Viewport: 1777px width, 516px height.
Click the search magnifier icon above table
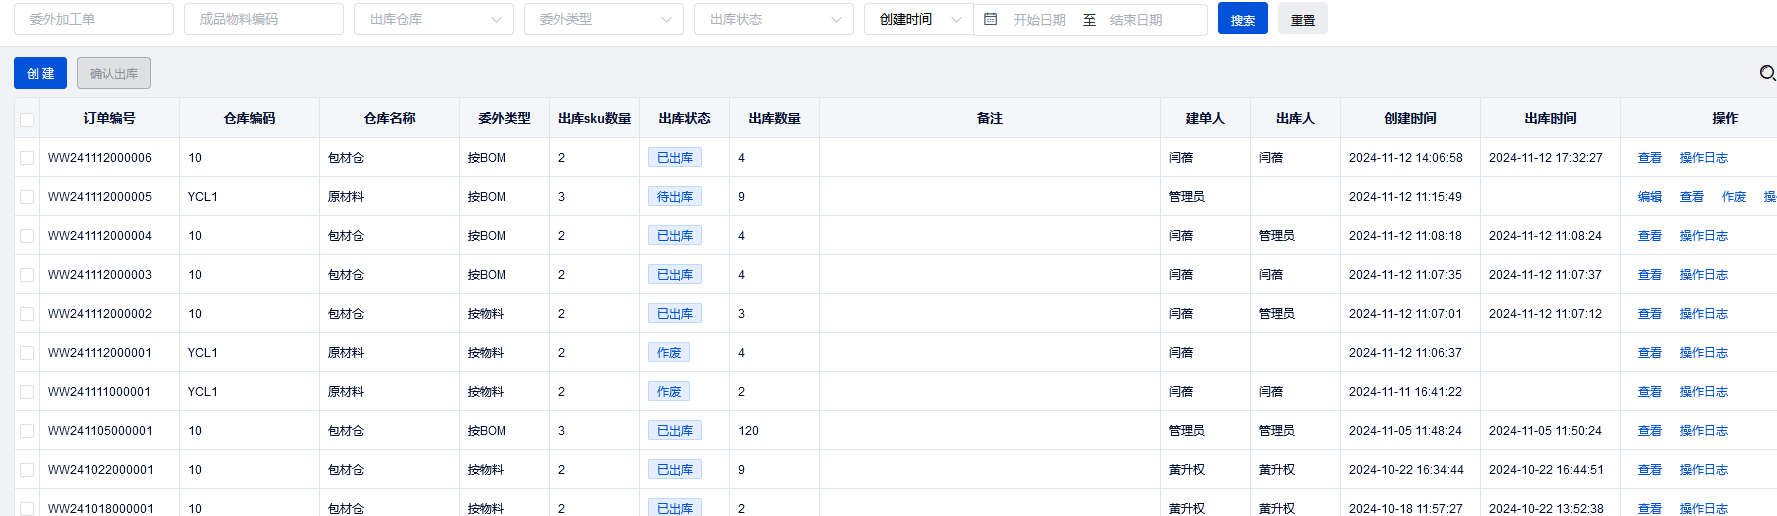click(1766, 73)
